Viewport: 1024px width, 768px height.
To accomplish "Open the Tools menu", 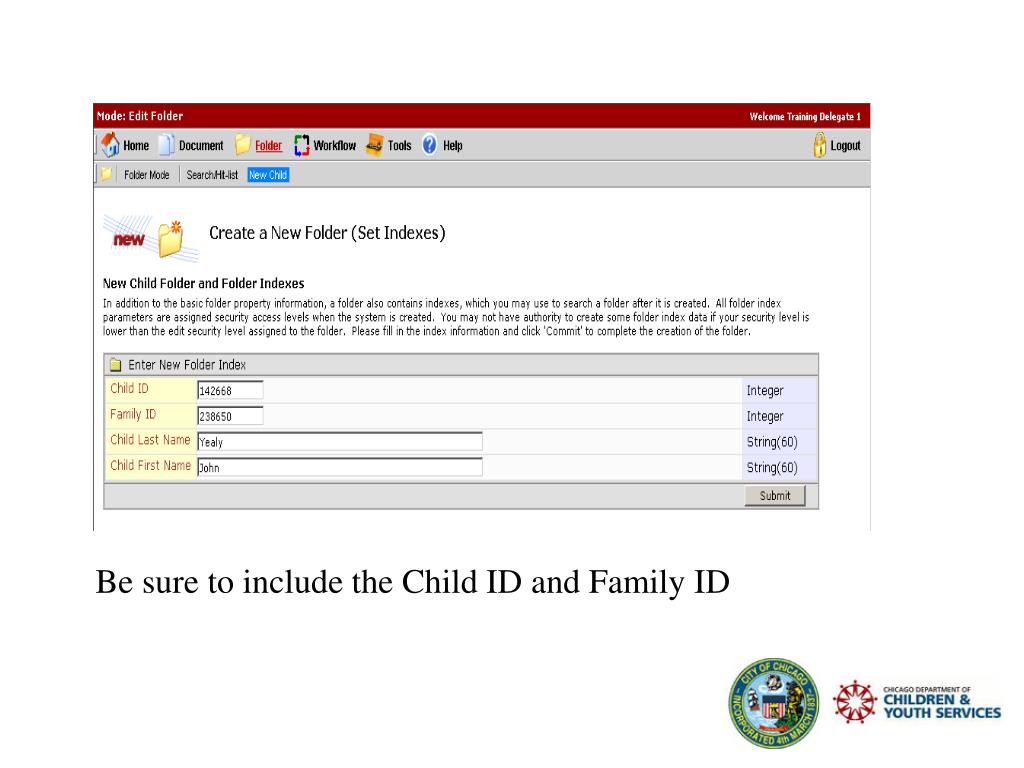I will pos(399,146).
